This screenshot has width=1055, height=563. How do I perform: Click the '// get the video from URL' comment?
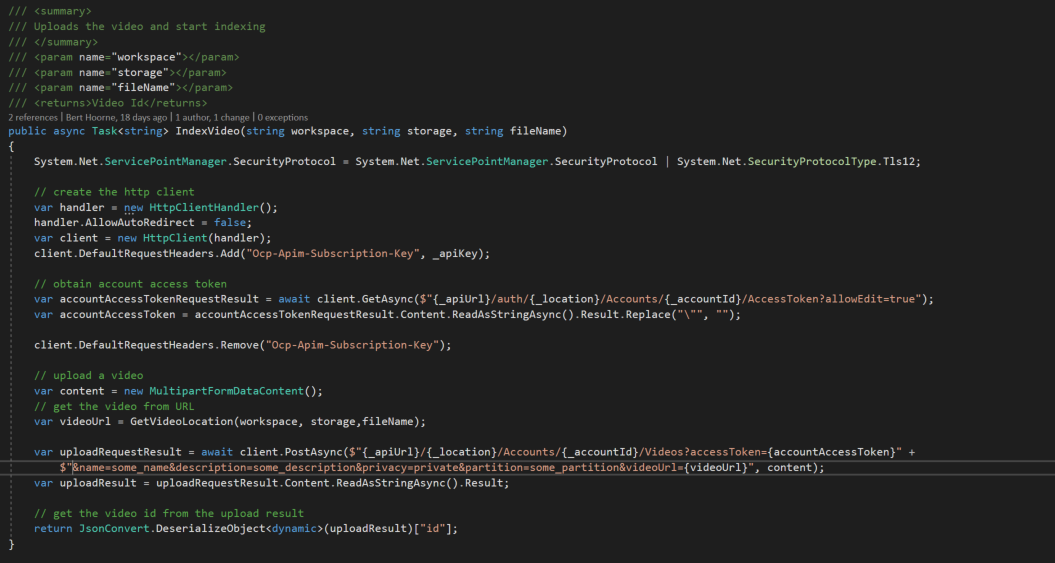(x=114, y=406)
